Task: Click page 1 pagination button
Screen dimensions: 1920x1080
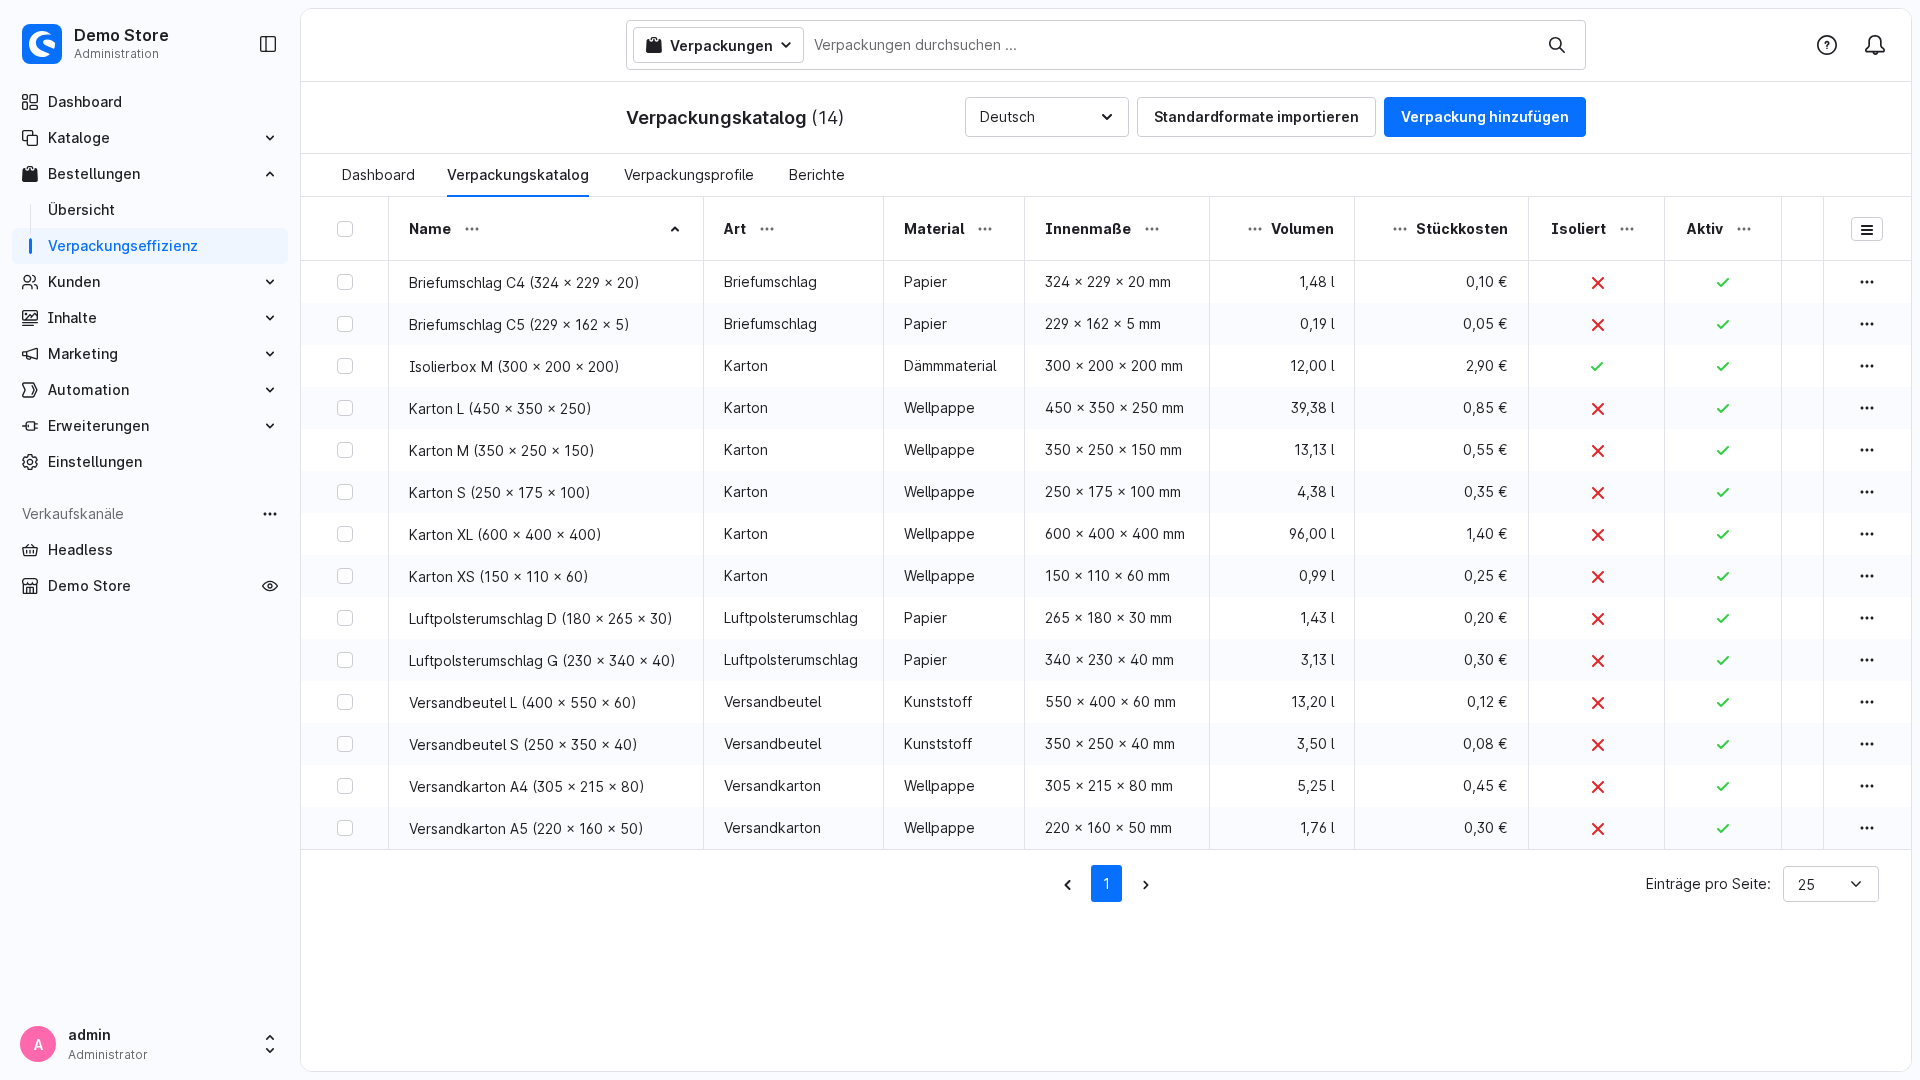Action: (1106, 884)
